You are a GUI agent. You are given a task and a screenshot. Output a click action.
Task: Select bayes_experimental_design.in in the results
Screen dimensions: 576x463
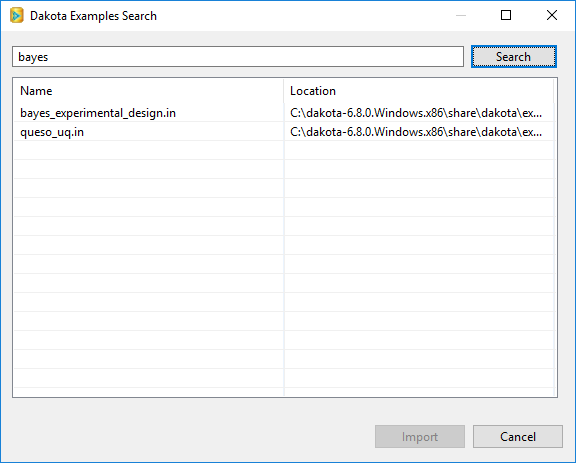coord(98,113)
